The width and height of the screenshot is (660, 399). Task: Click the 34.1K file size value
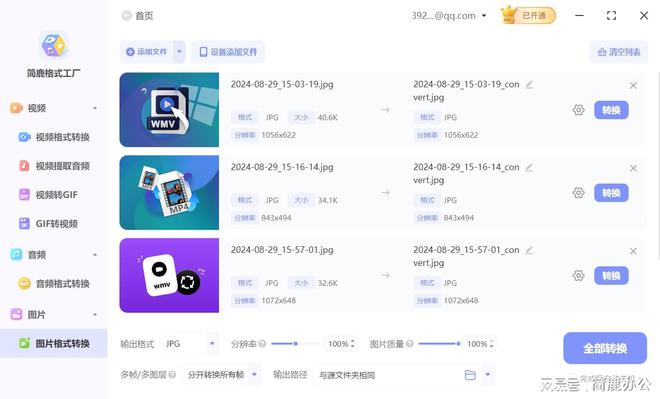tap(327, 200)
